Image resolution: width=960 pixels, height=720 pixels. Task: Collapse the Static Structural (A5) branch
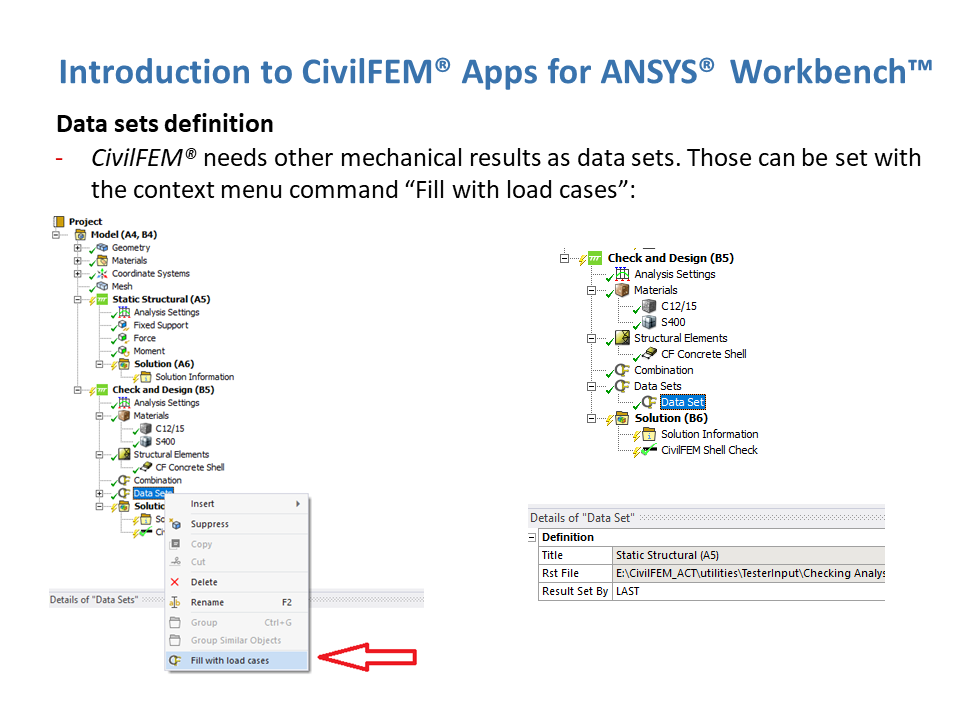click(x=78, y=300)
